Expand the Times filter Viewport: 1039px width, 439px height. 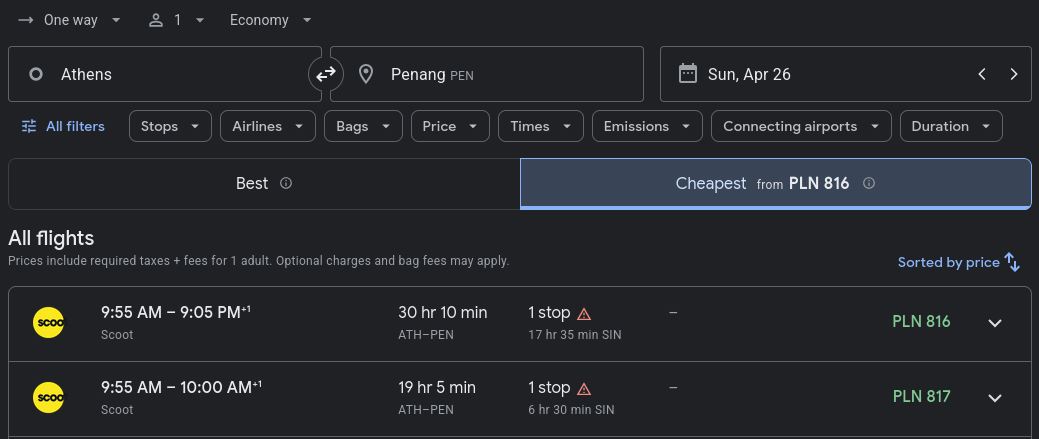pyautogui.click(x=541, y=126)
